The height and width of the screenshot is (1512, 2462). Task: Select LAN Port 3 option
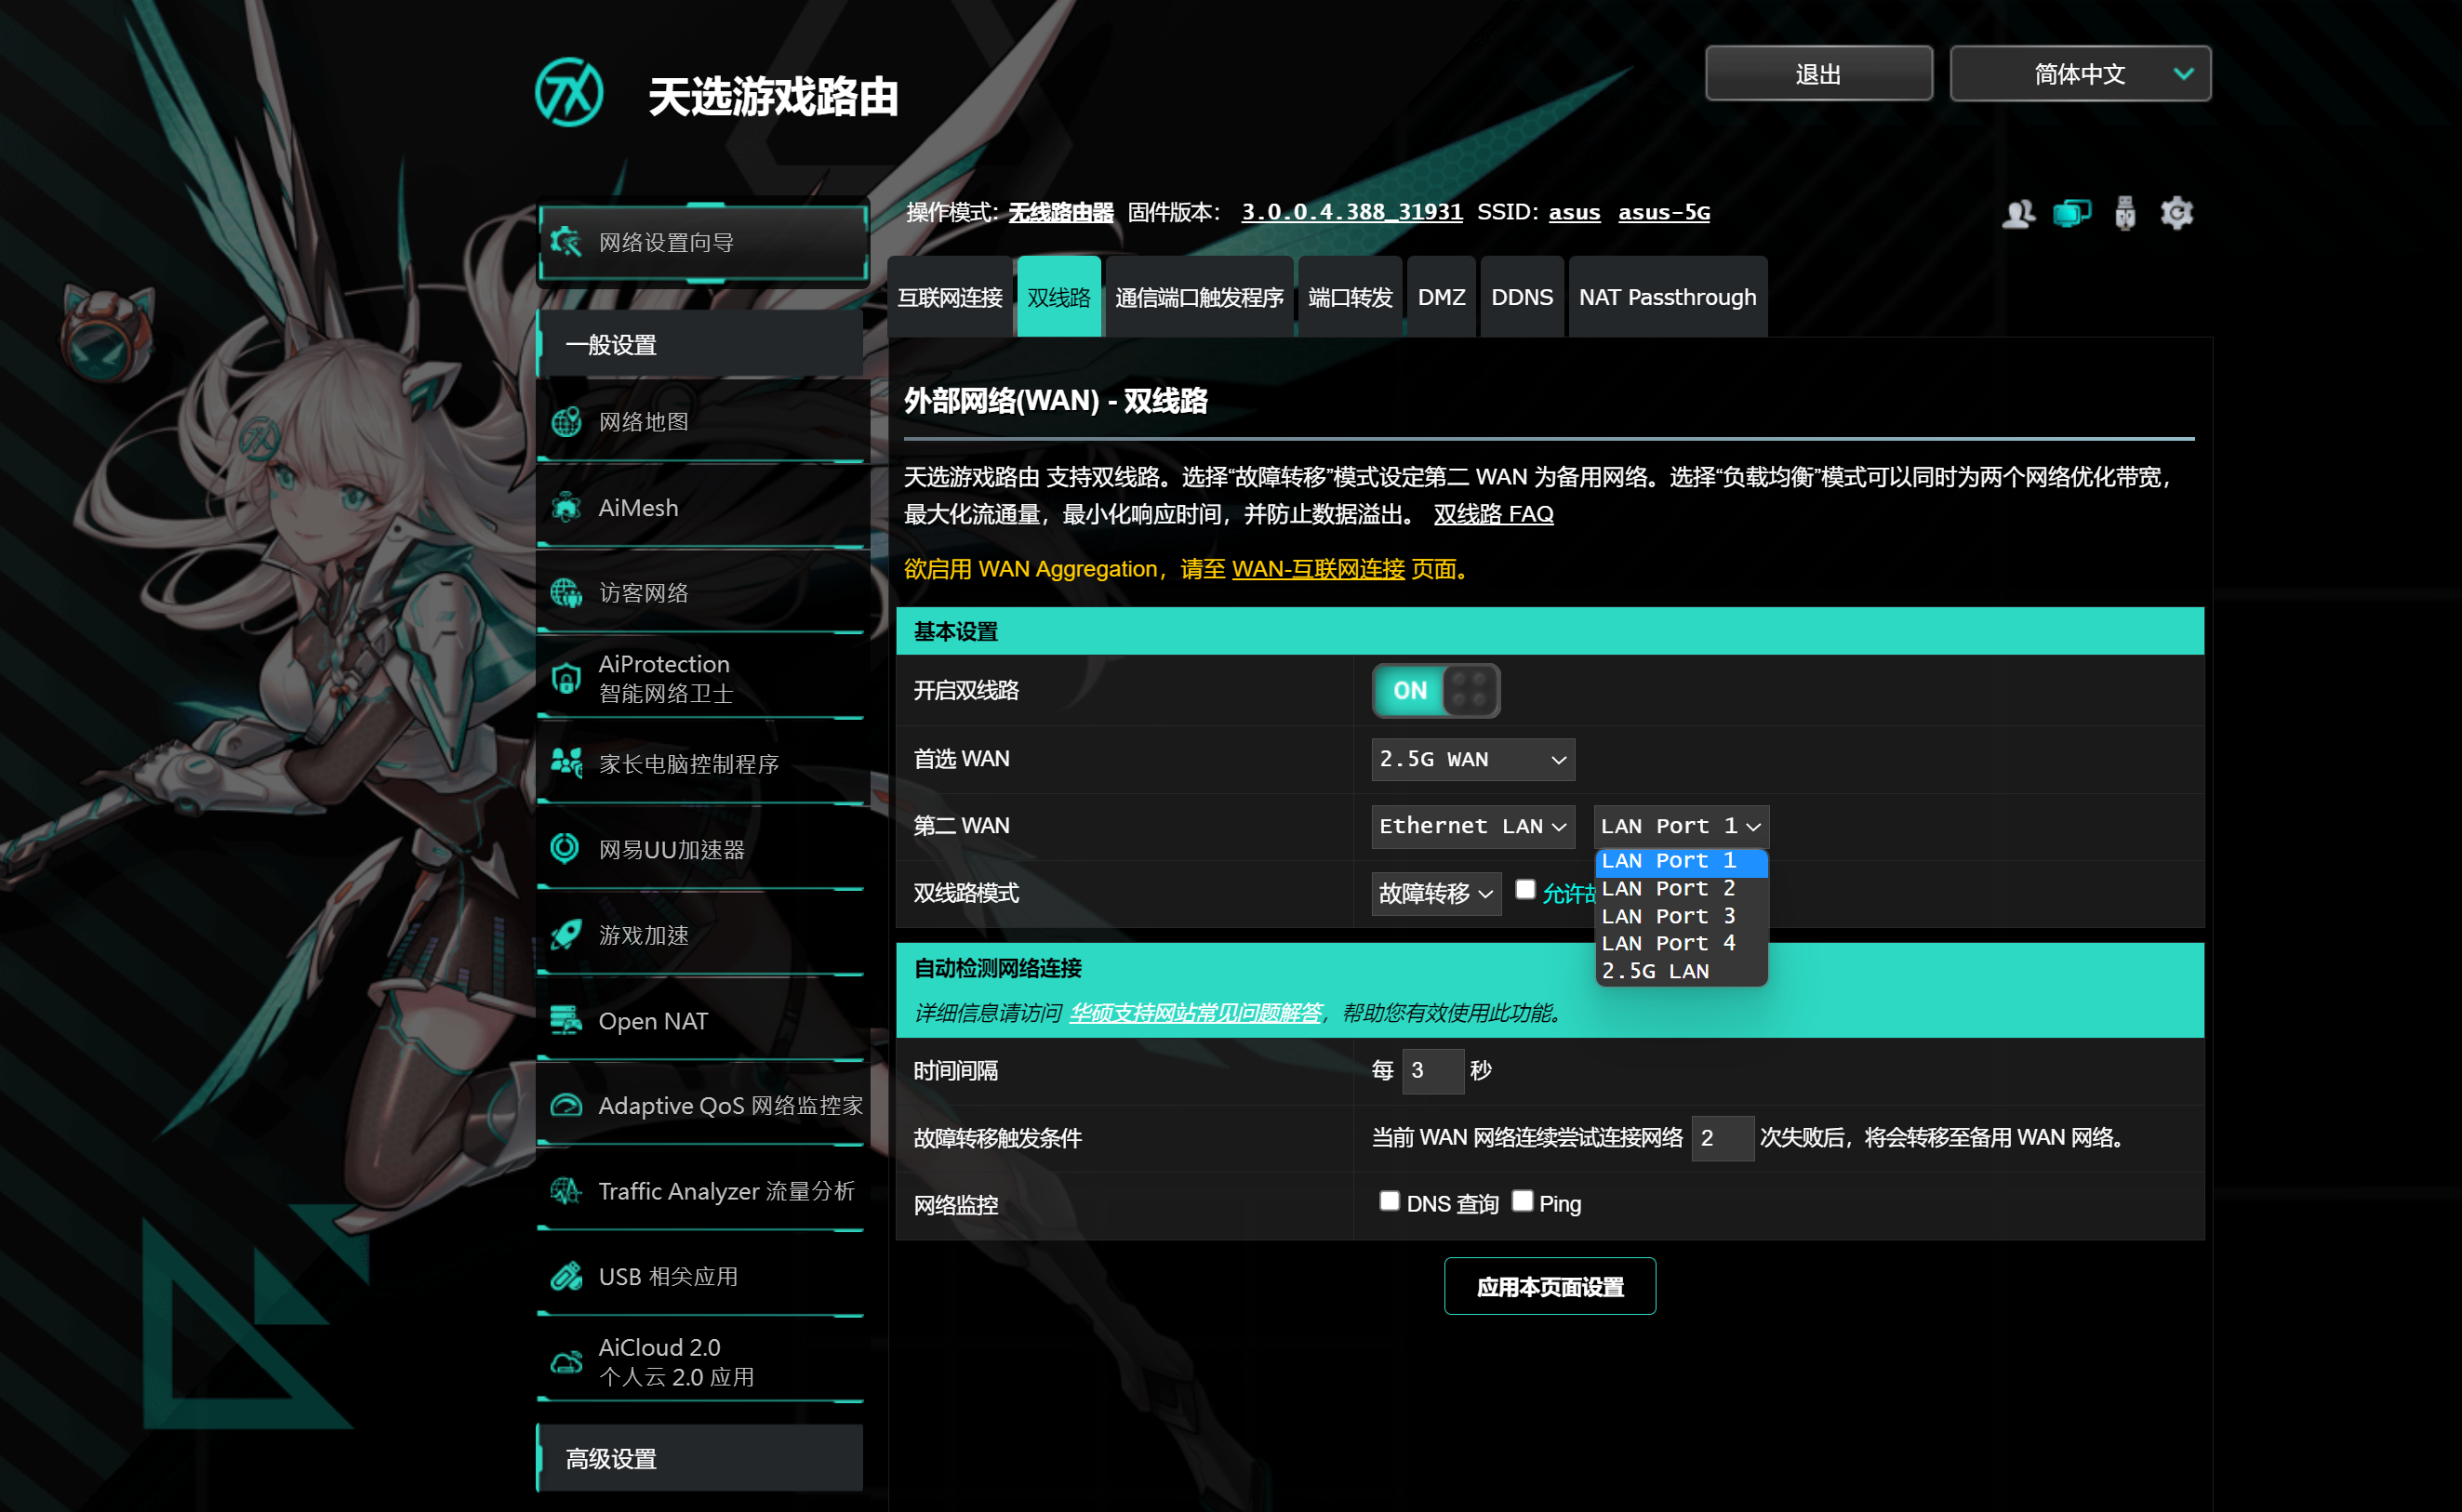(1680, 916)
